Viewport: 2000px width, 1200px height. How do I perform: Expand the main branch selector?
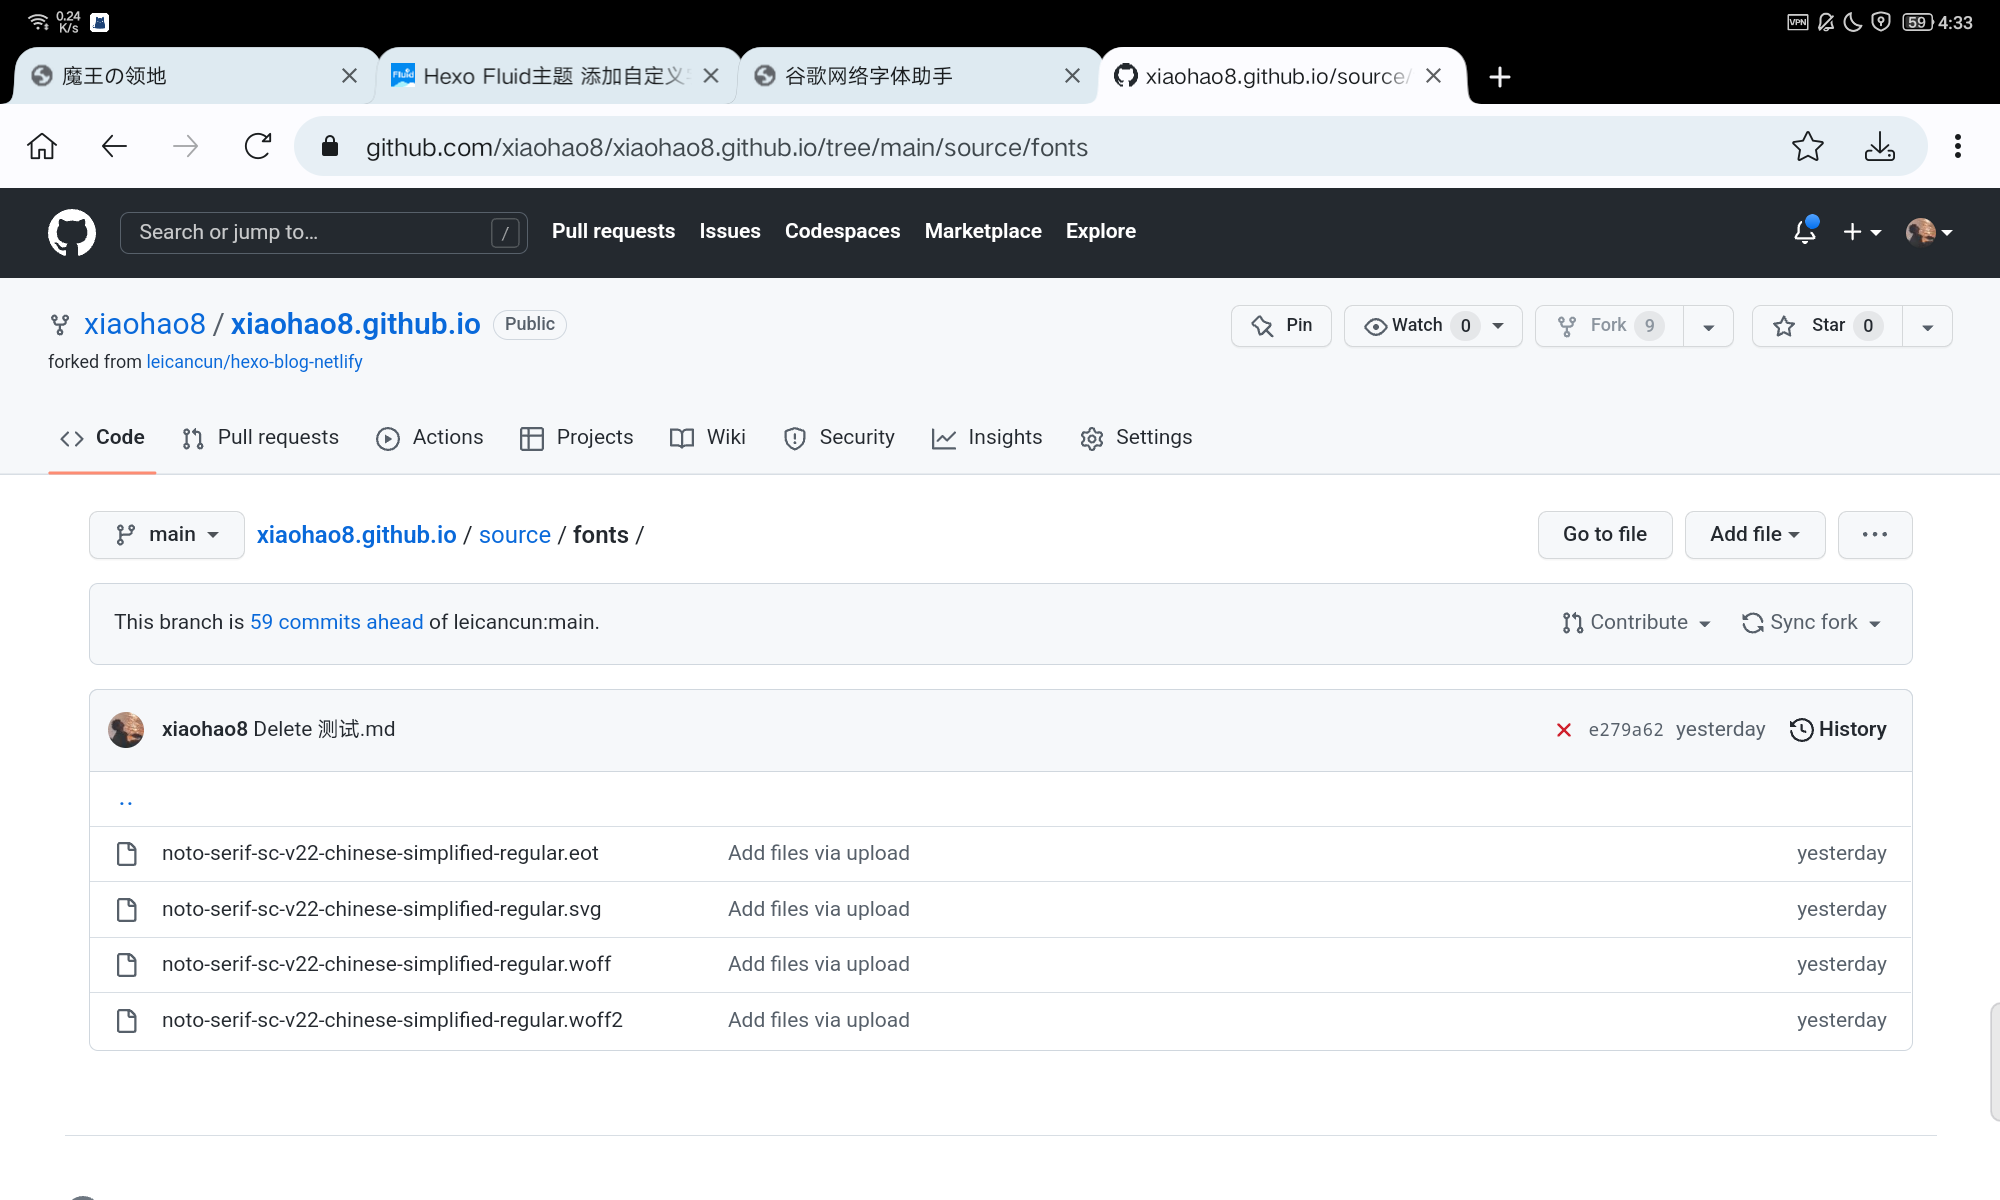point(167,535)
